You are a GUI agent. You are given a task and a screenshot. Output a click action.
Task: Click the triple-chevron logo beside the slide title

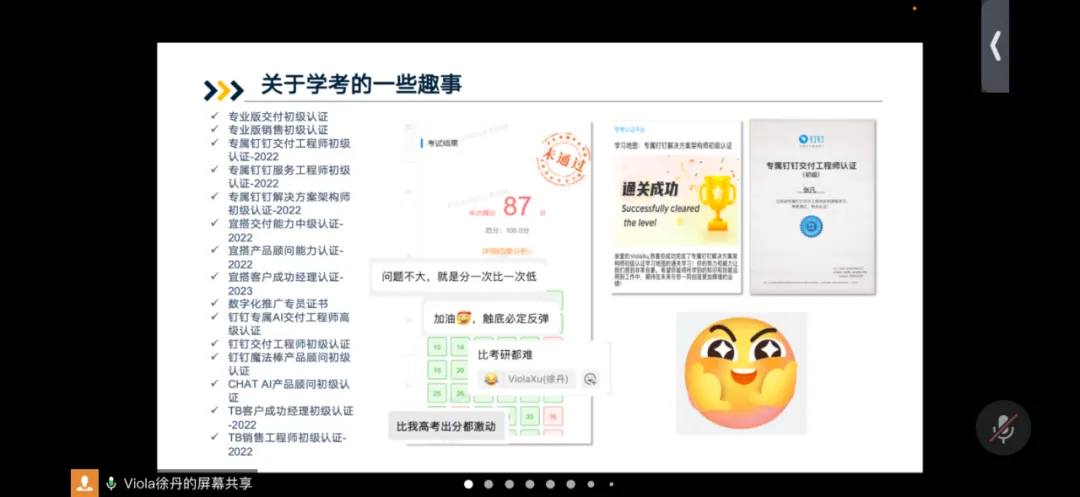pyautogui.click(x=223, y=90)
